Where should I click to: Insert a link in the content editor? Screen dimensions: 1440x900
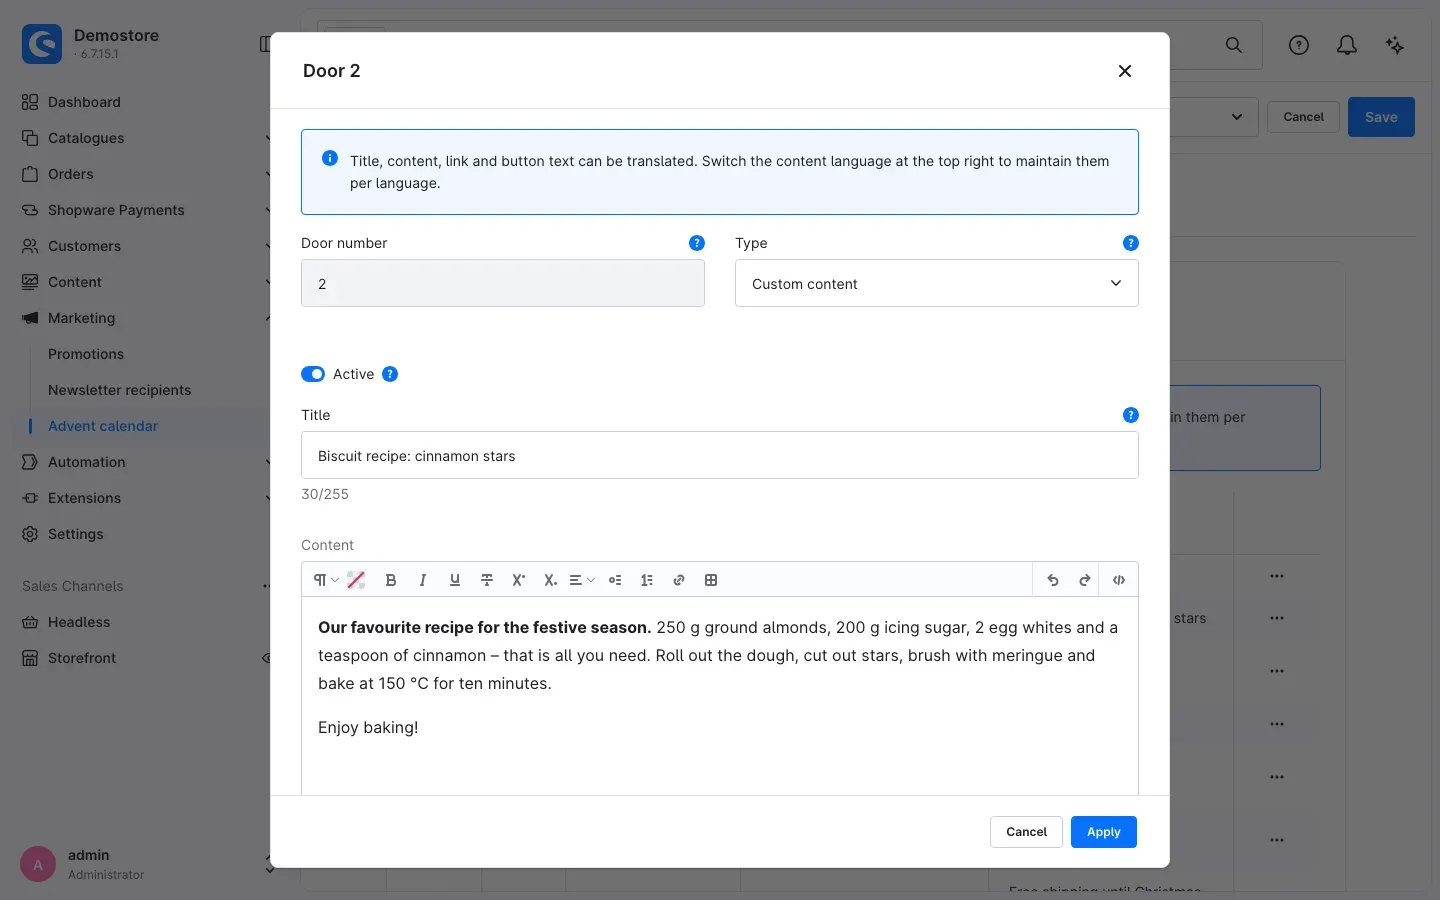pos(679,580)
